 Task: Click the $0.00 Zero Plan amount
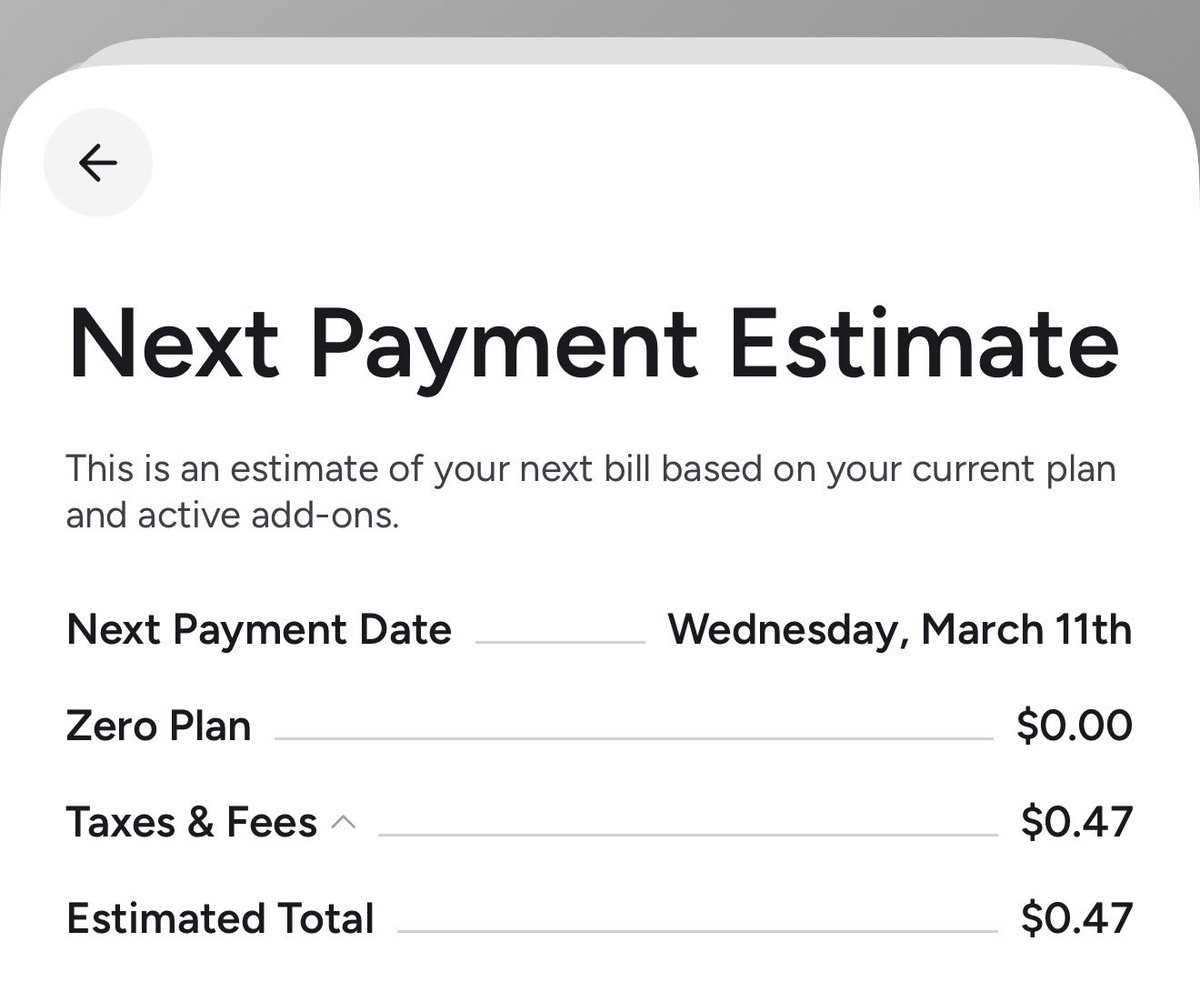tap(1074, 726)
